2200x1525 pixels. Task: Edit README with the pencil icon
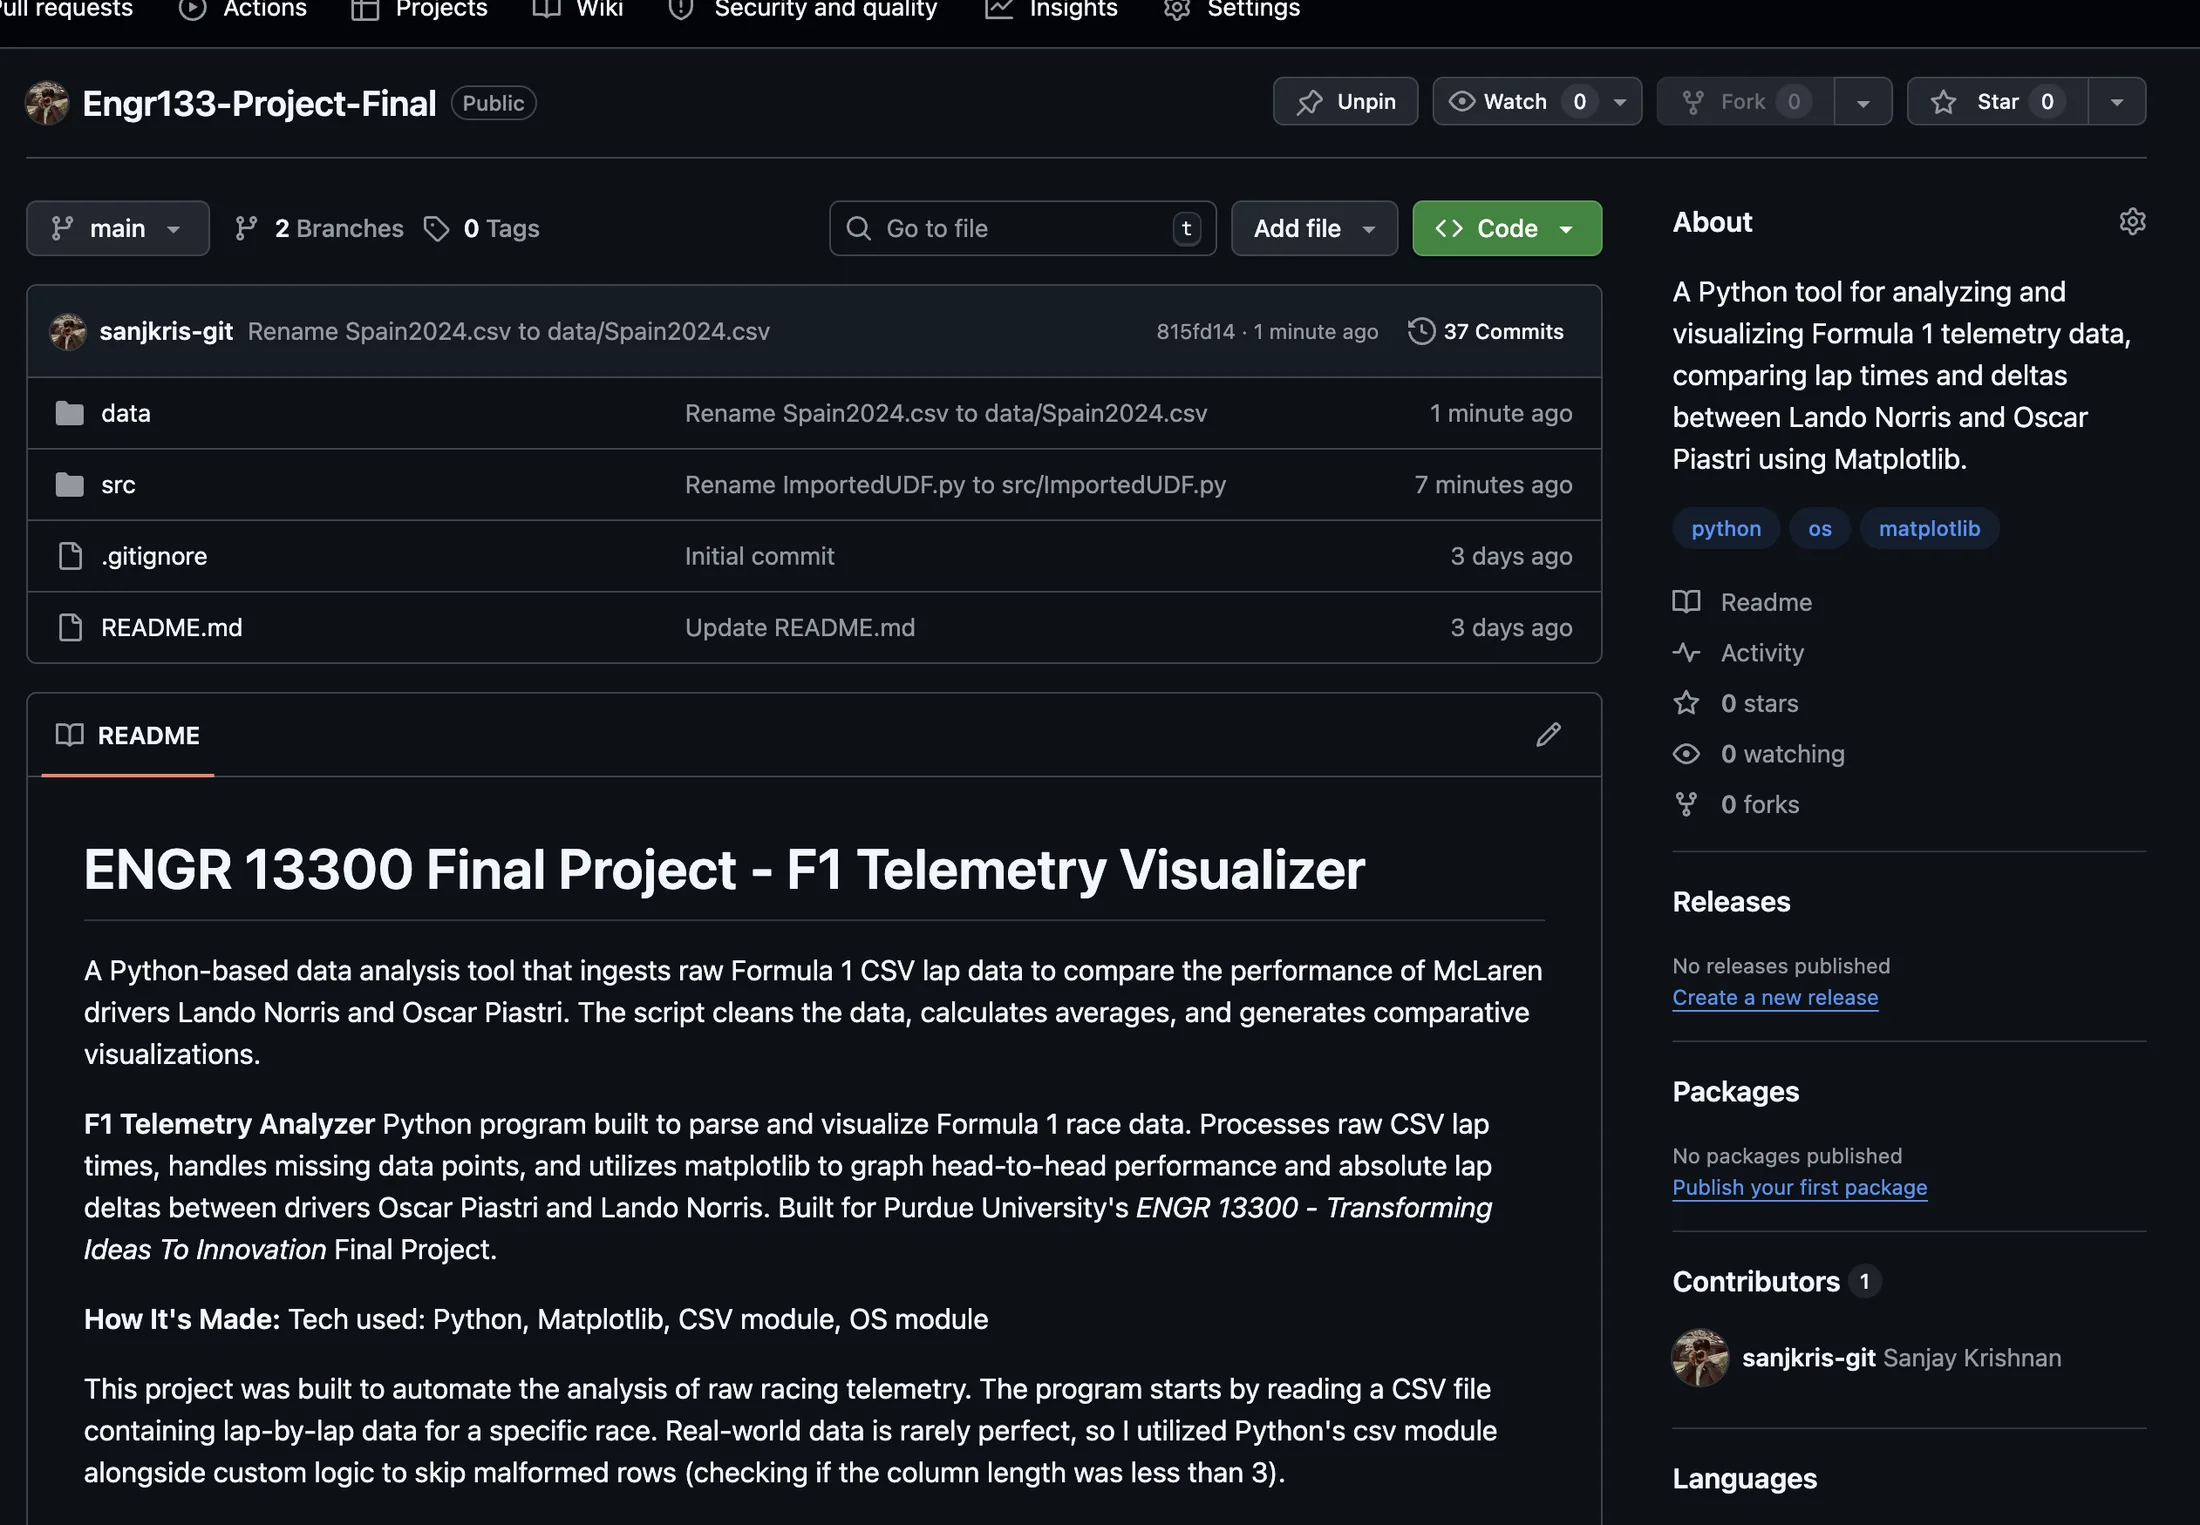click(1548, 735)
